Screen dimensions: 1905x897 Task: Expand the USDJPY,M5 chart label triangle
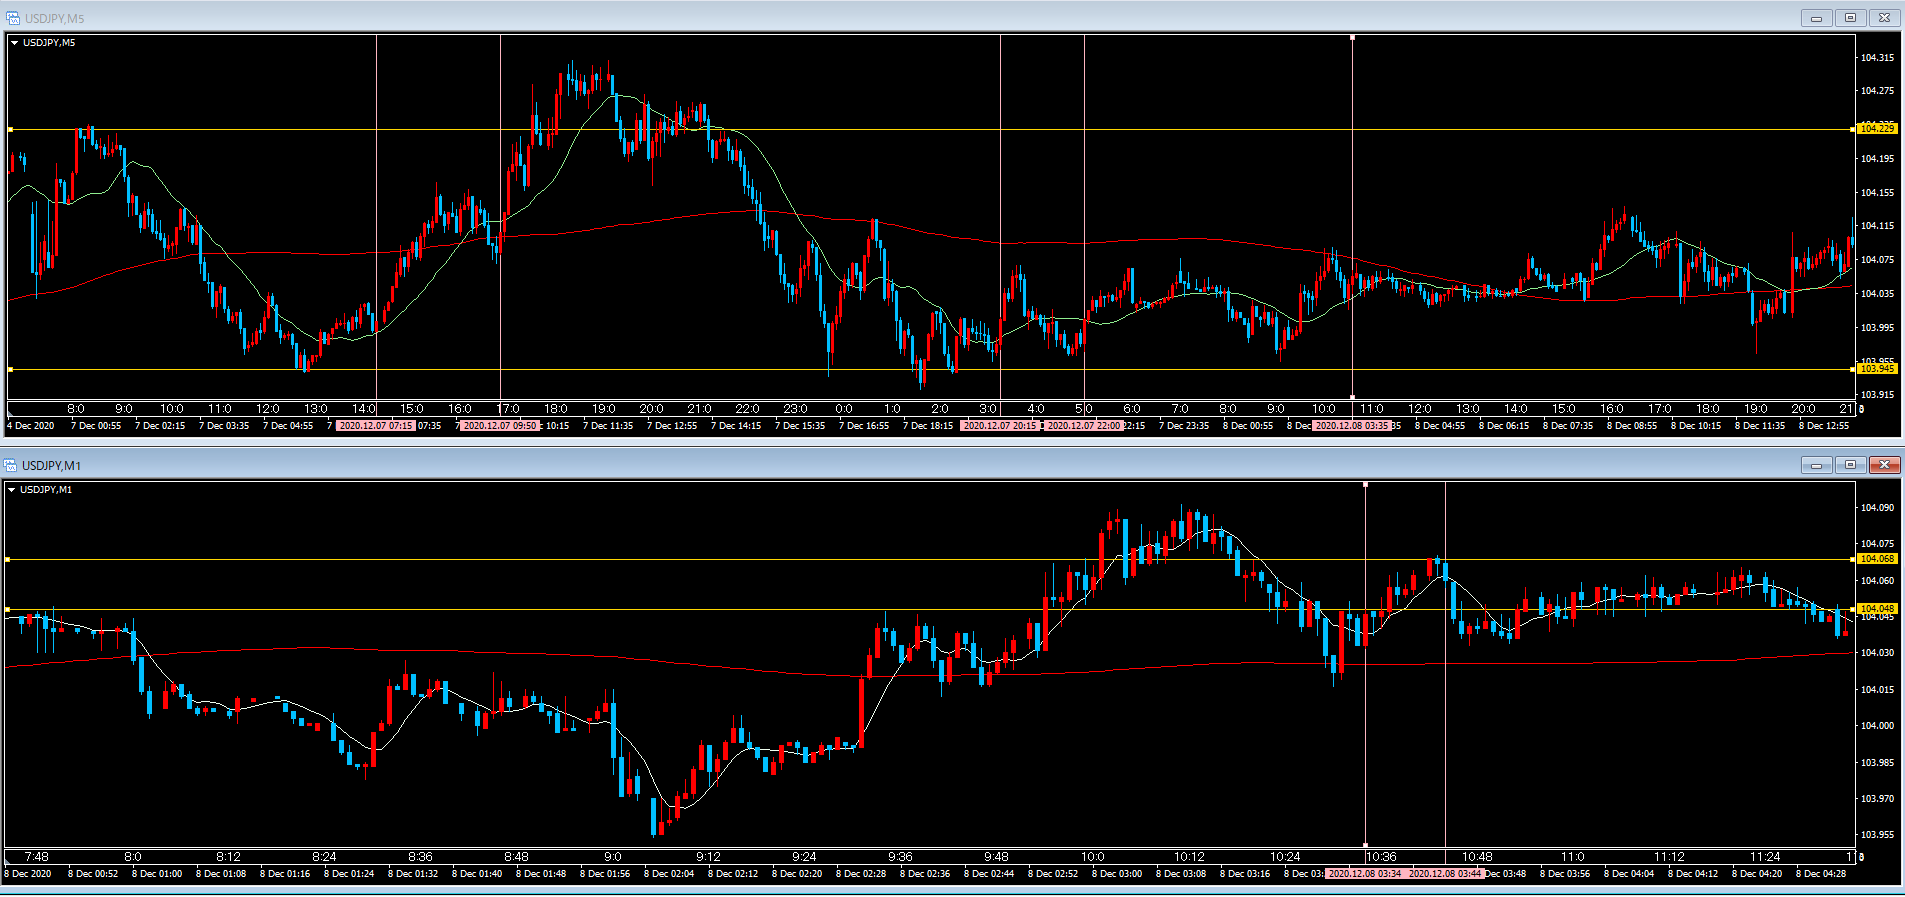pyautogui.click(x=14, y=43)
